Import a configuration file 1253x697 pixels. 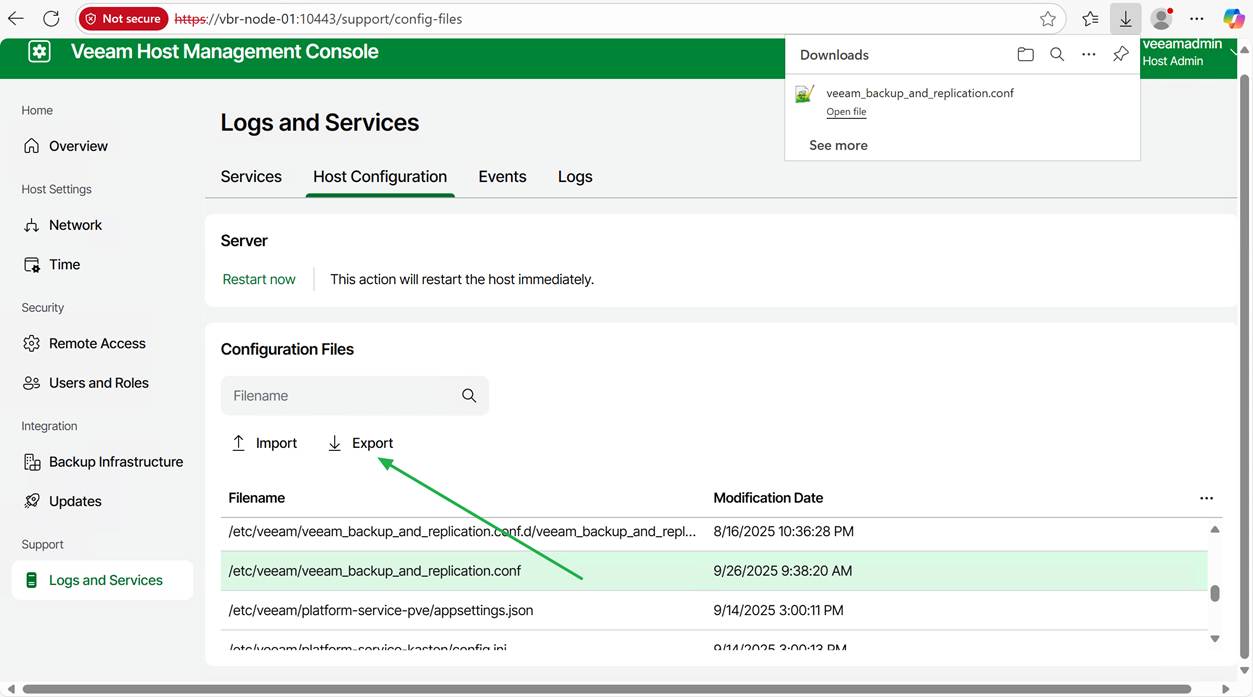(x=265, y=443)
